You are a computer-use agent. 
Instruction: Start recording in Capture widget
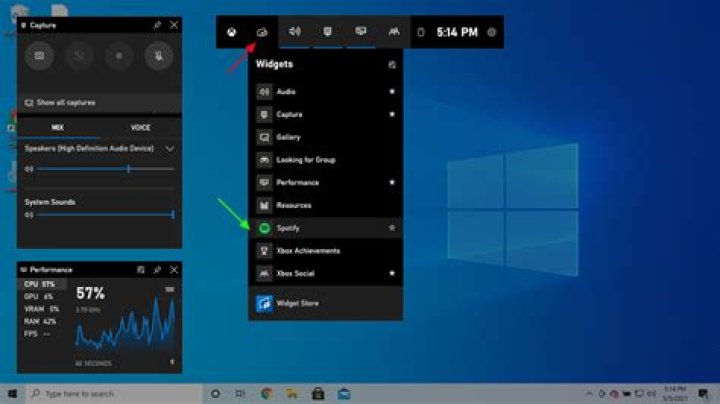(x=119, y=56)
